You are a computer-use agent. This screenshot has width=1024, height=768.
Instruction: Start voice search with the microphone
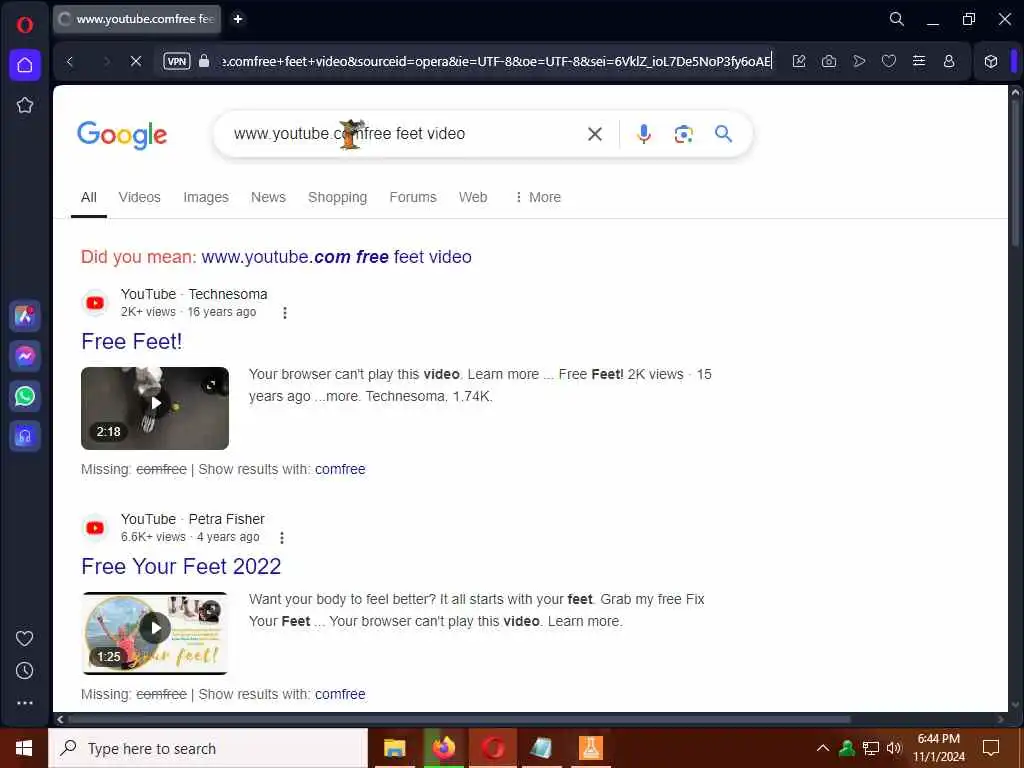[x=644, y=134]
